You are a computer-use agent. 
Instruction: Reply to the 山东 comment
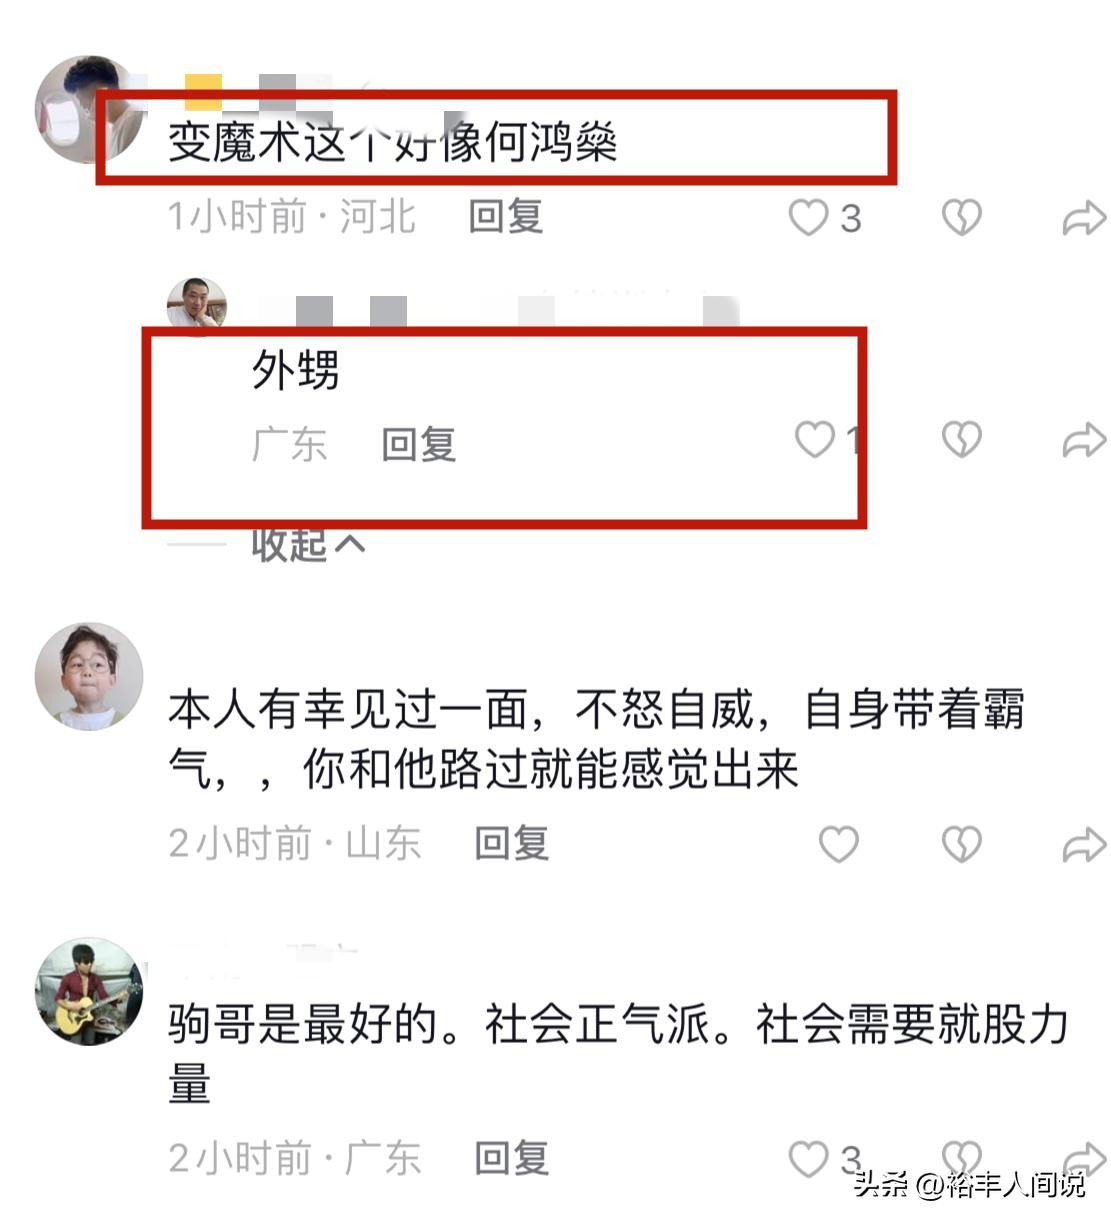(x=512, y=843)
